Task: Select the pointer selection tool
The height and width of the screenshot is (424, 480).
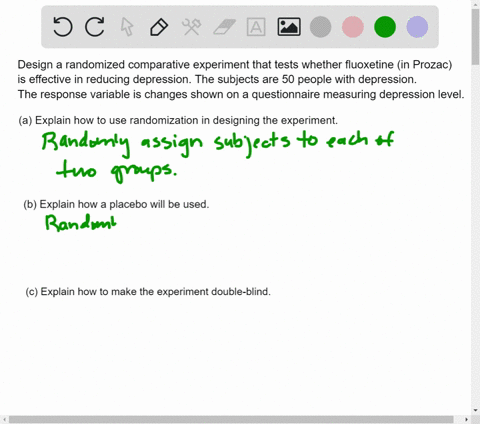Action: pos(127,27)
